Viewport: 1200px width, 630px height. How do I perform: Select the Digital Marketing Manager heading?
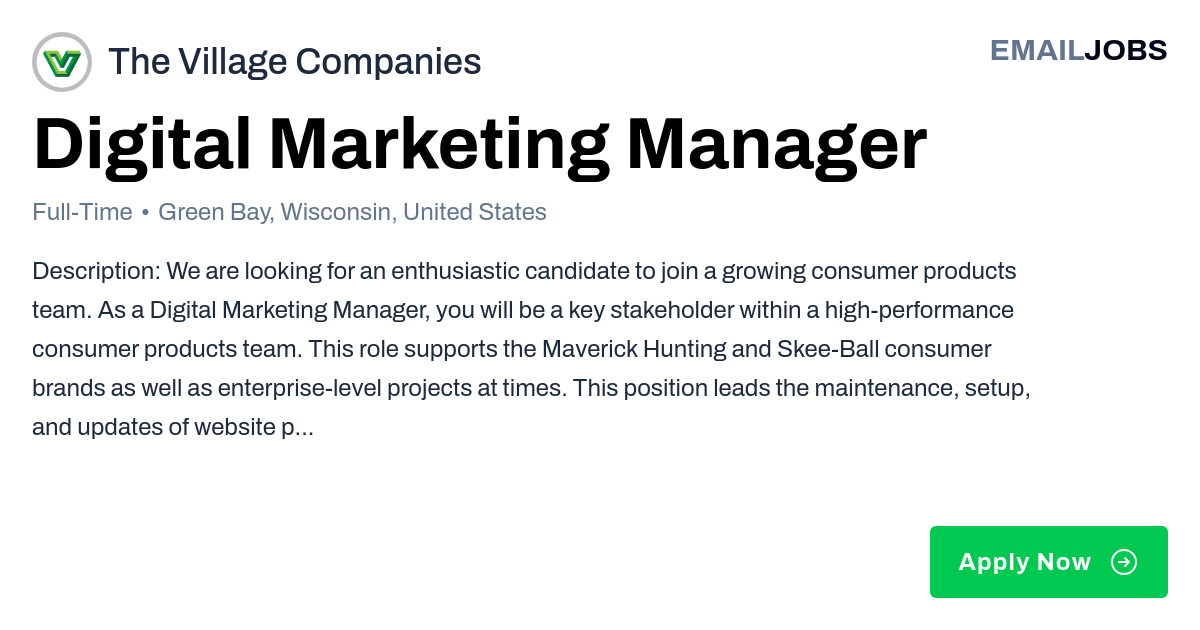pyautogui.click(x=480, y=146)
